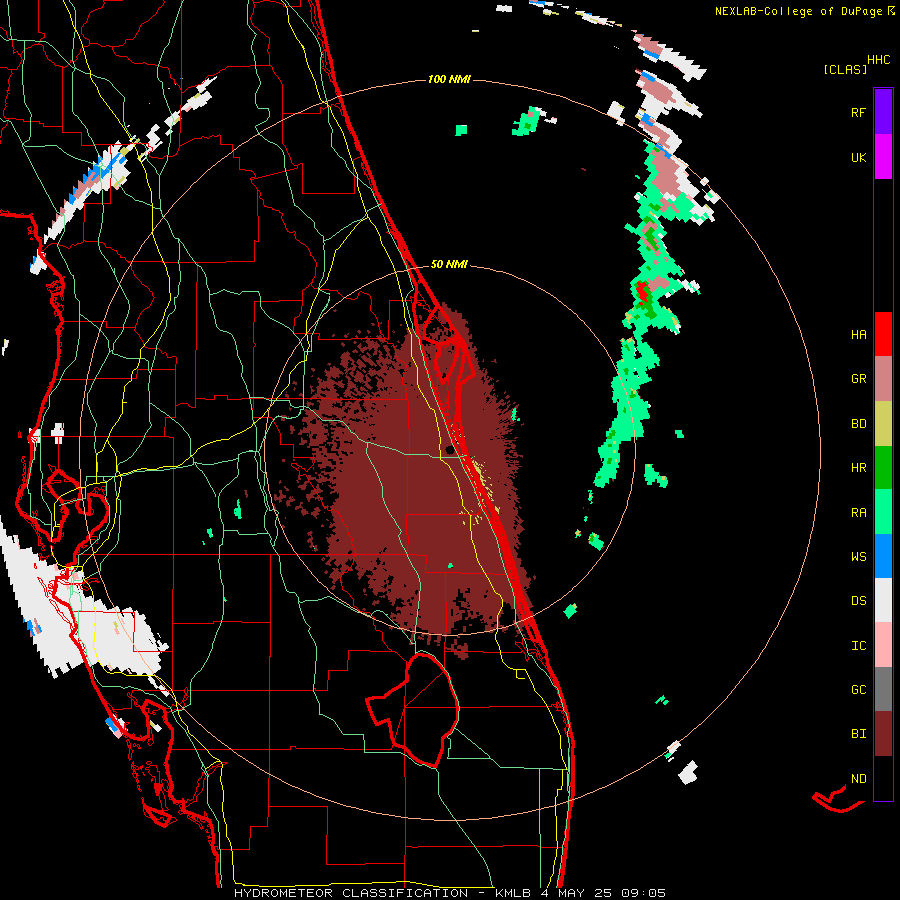Click the 50 NMI range ring label
The height and width of the screenshot is (900, 900).
pos(449,265)
